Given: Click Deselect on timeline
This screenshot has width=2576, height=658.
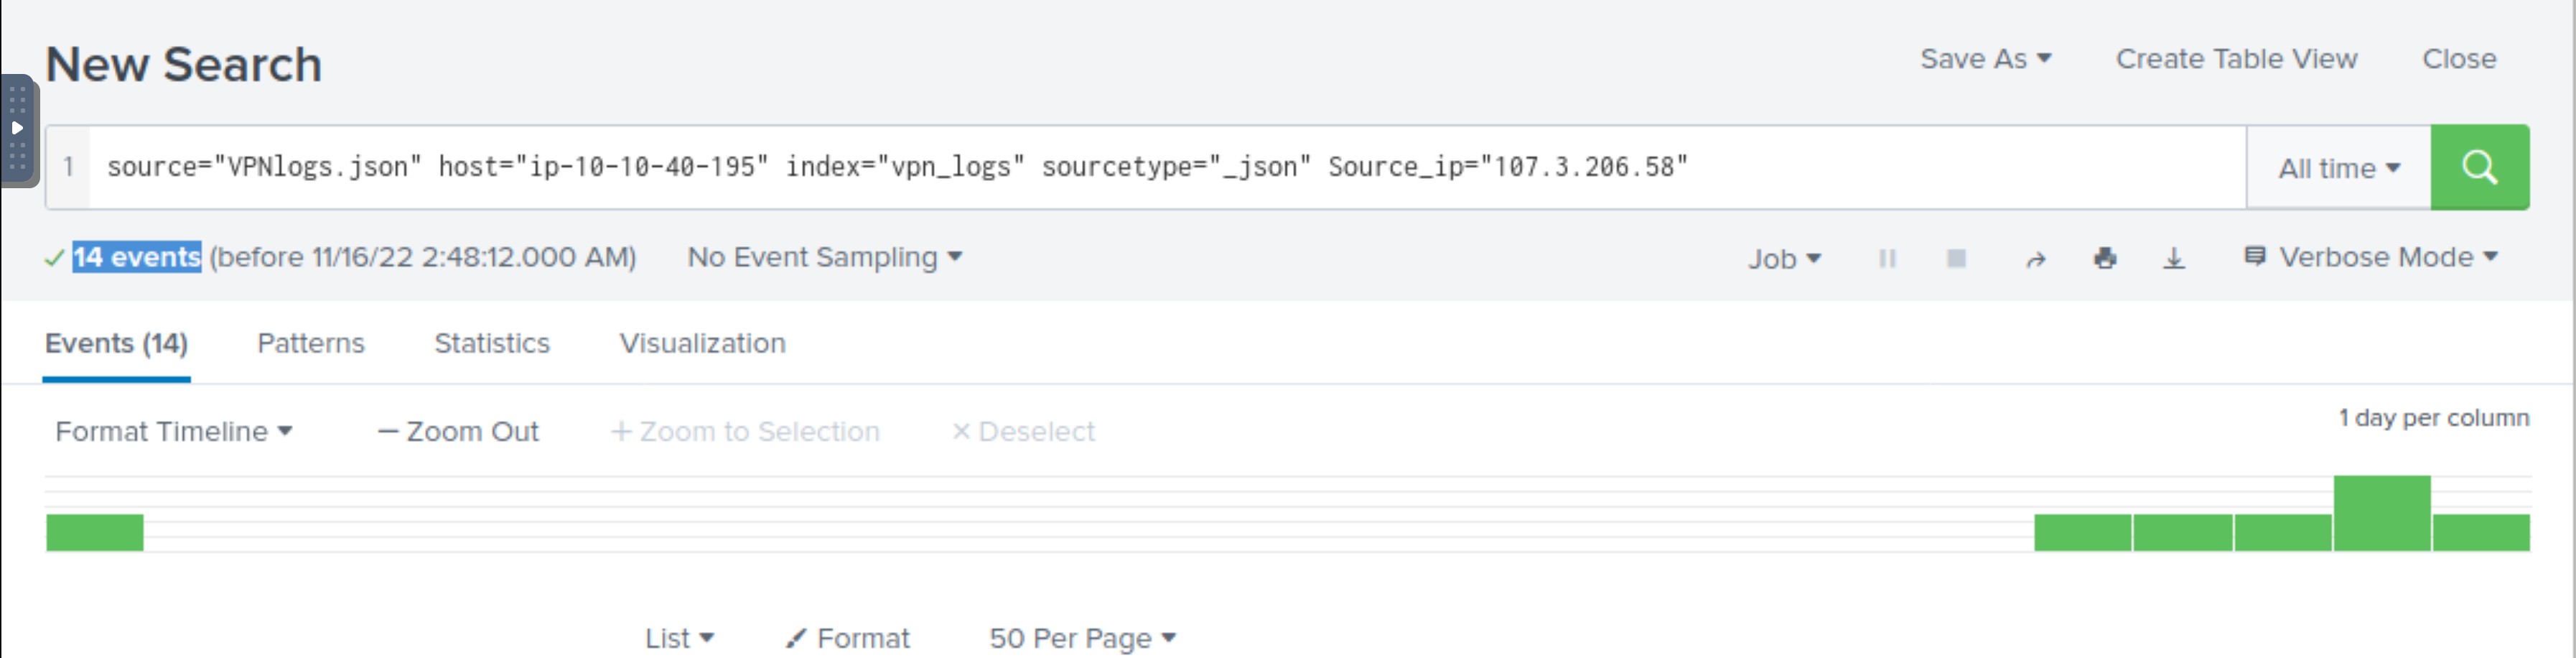Looking at the screenshot, I should [1023, 431].
